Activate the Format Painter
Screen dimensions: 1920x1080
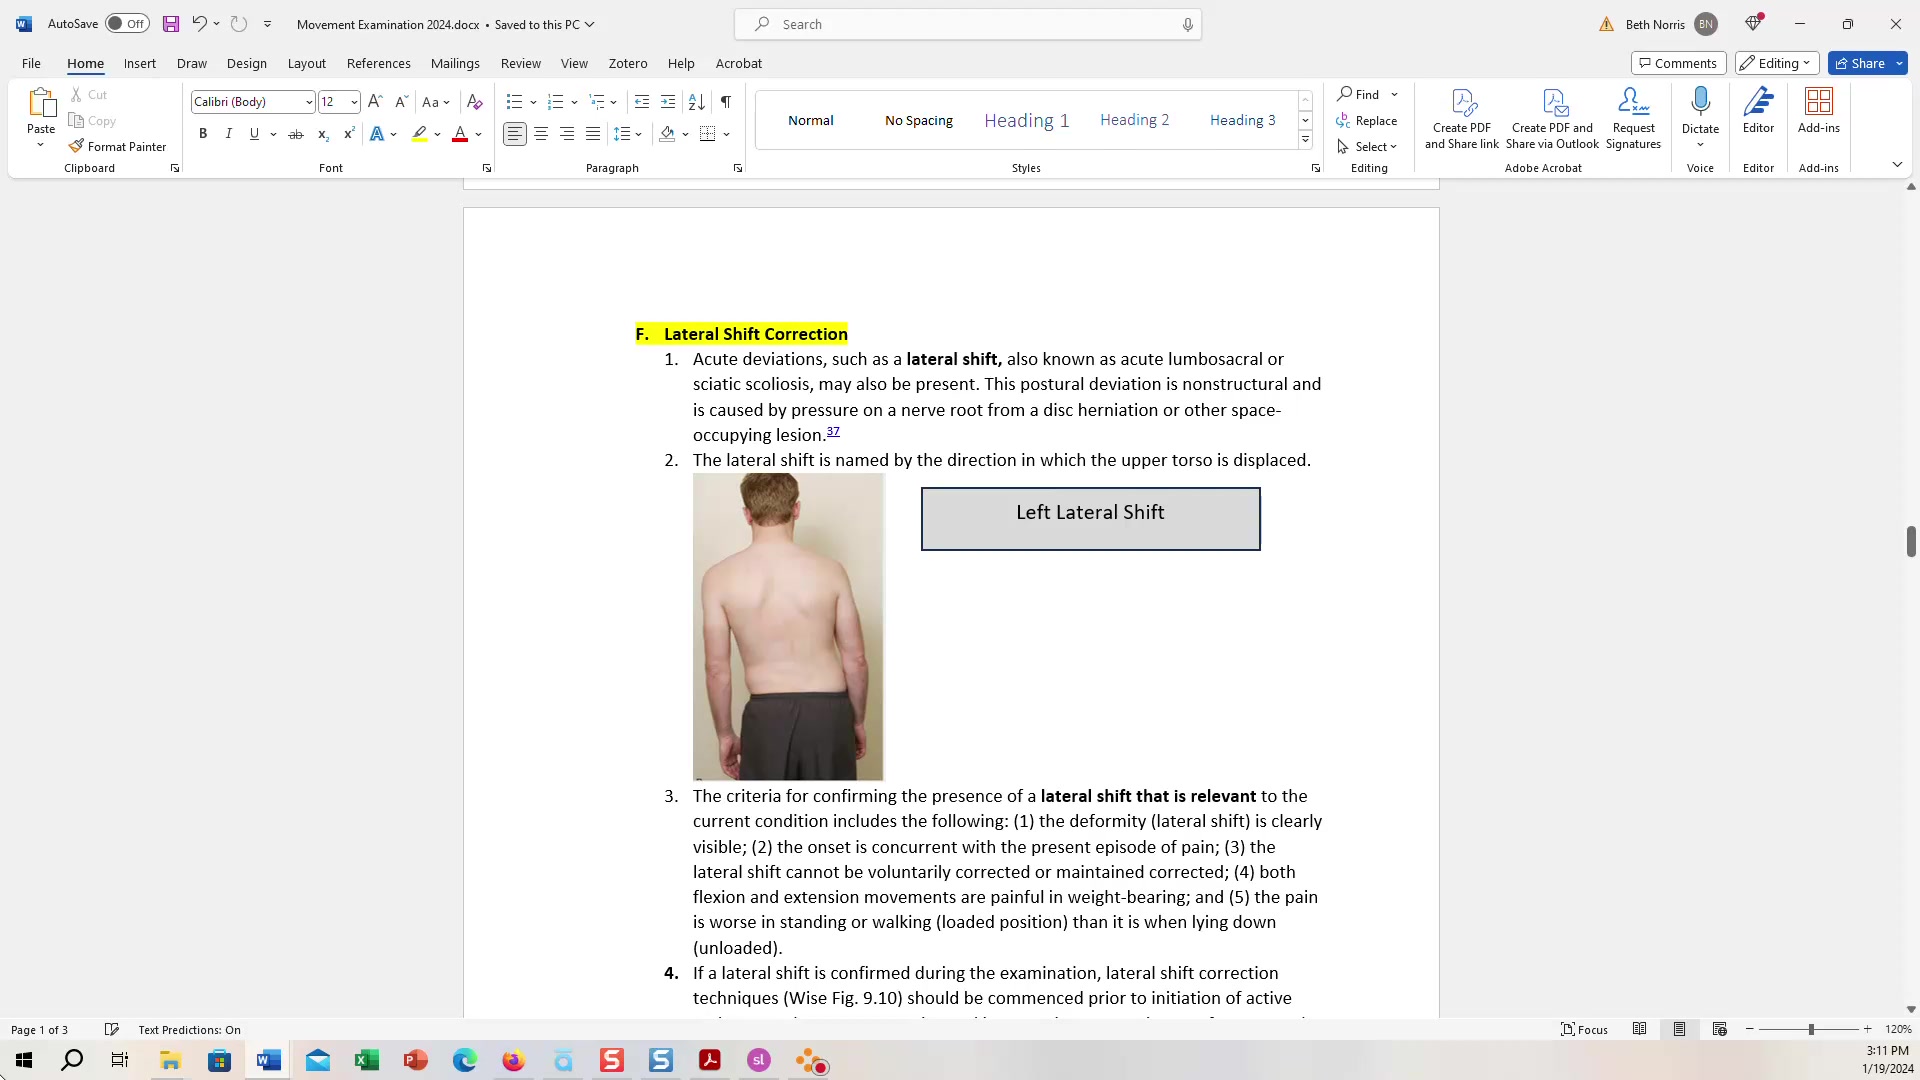[x=117, y=146]
